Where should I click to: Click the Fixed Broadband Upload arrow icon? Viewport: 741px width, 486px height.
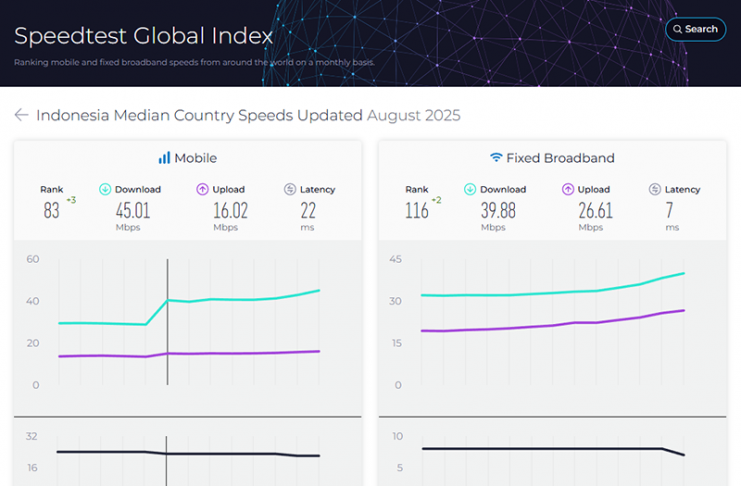[568, 189]
